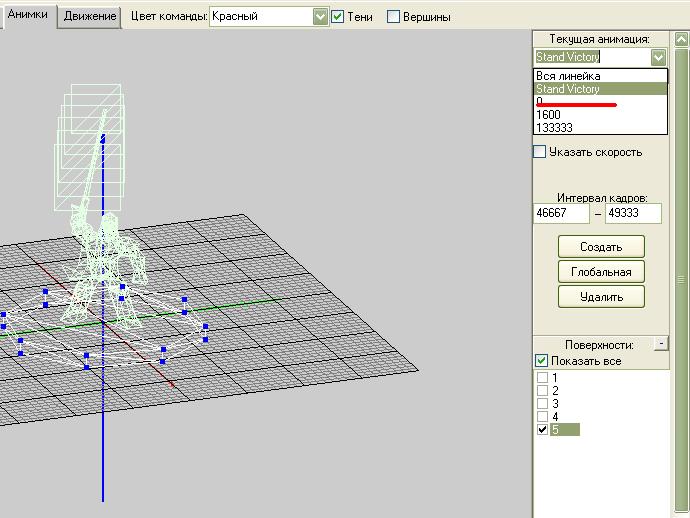Screen dimensions: 690x518
Task: Tick the Указать скорость checkbox
Action: (540, 152)
